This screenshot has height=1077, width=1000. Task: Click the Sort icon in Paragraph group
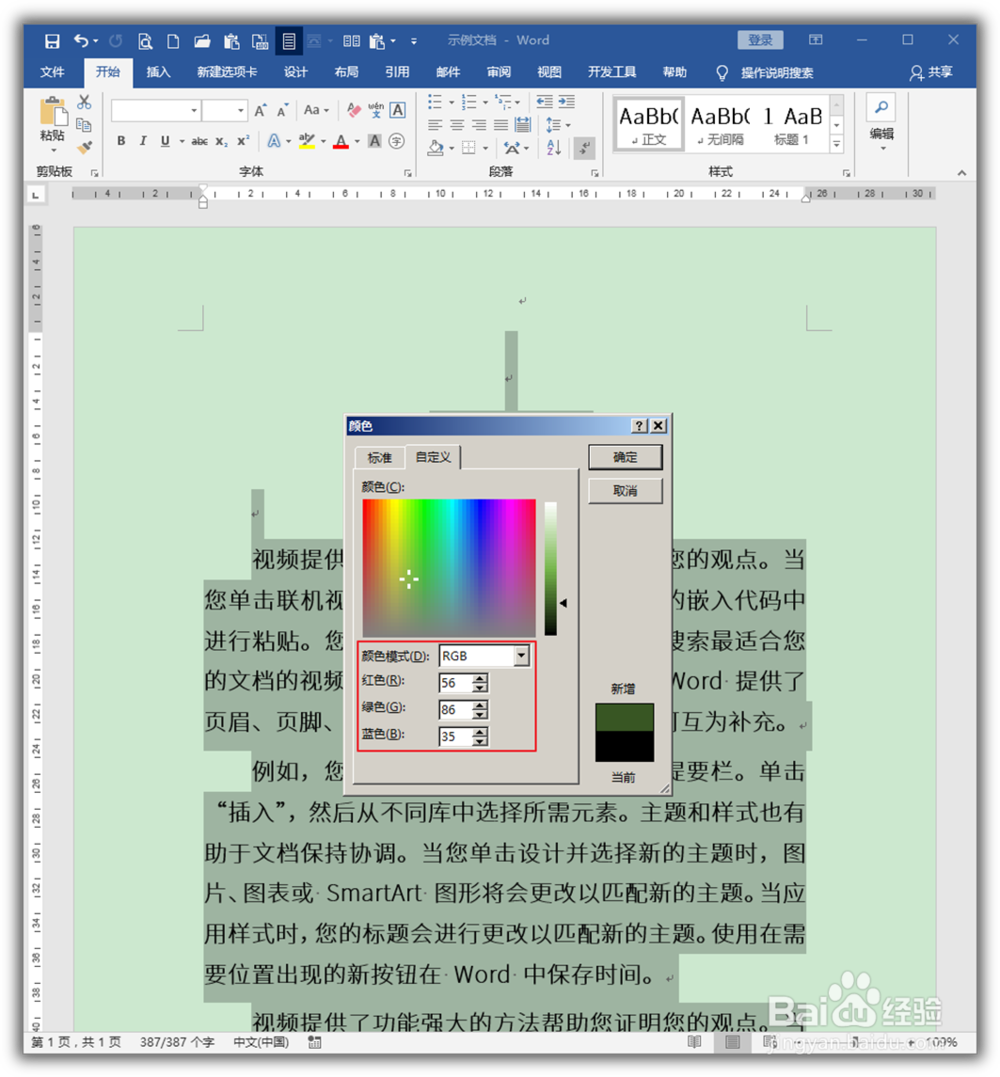[x=553, y=148]
